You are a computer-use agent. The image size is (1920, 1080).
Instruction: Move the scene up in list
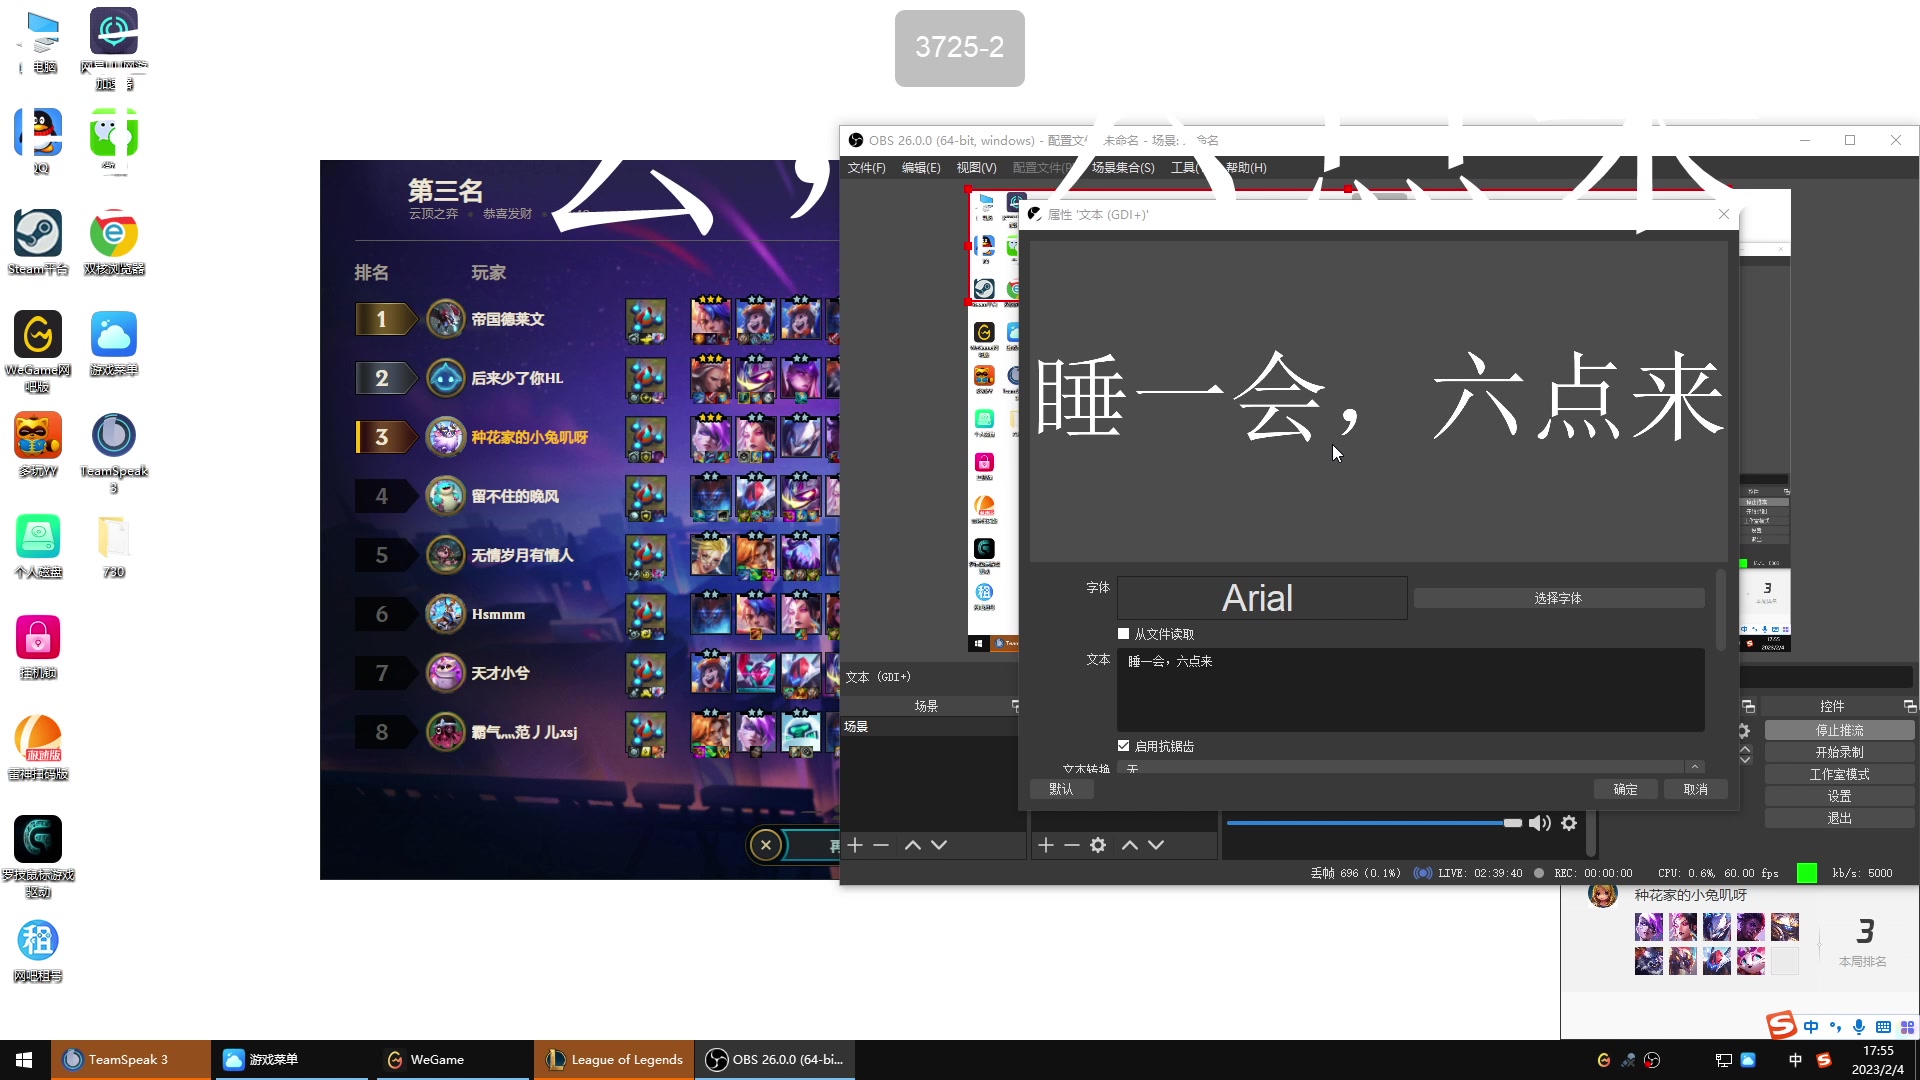click(x=913, y=845)
